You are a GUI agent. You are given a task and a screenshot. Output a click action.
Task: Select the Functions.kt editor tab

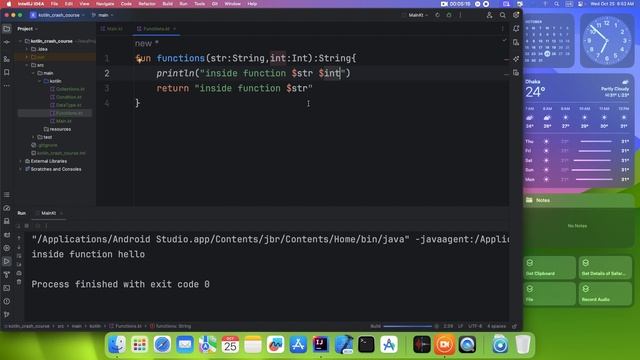click(156, 29)
